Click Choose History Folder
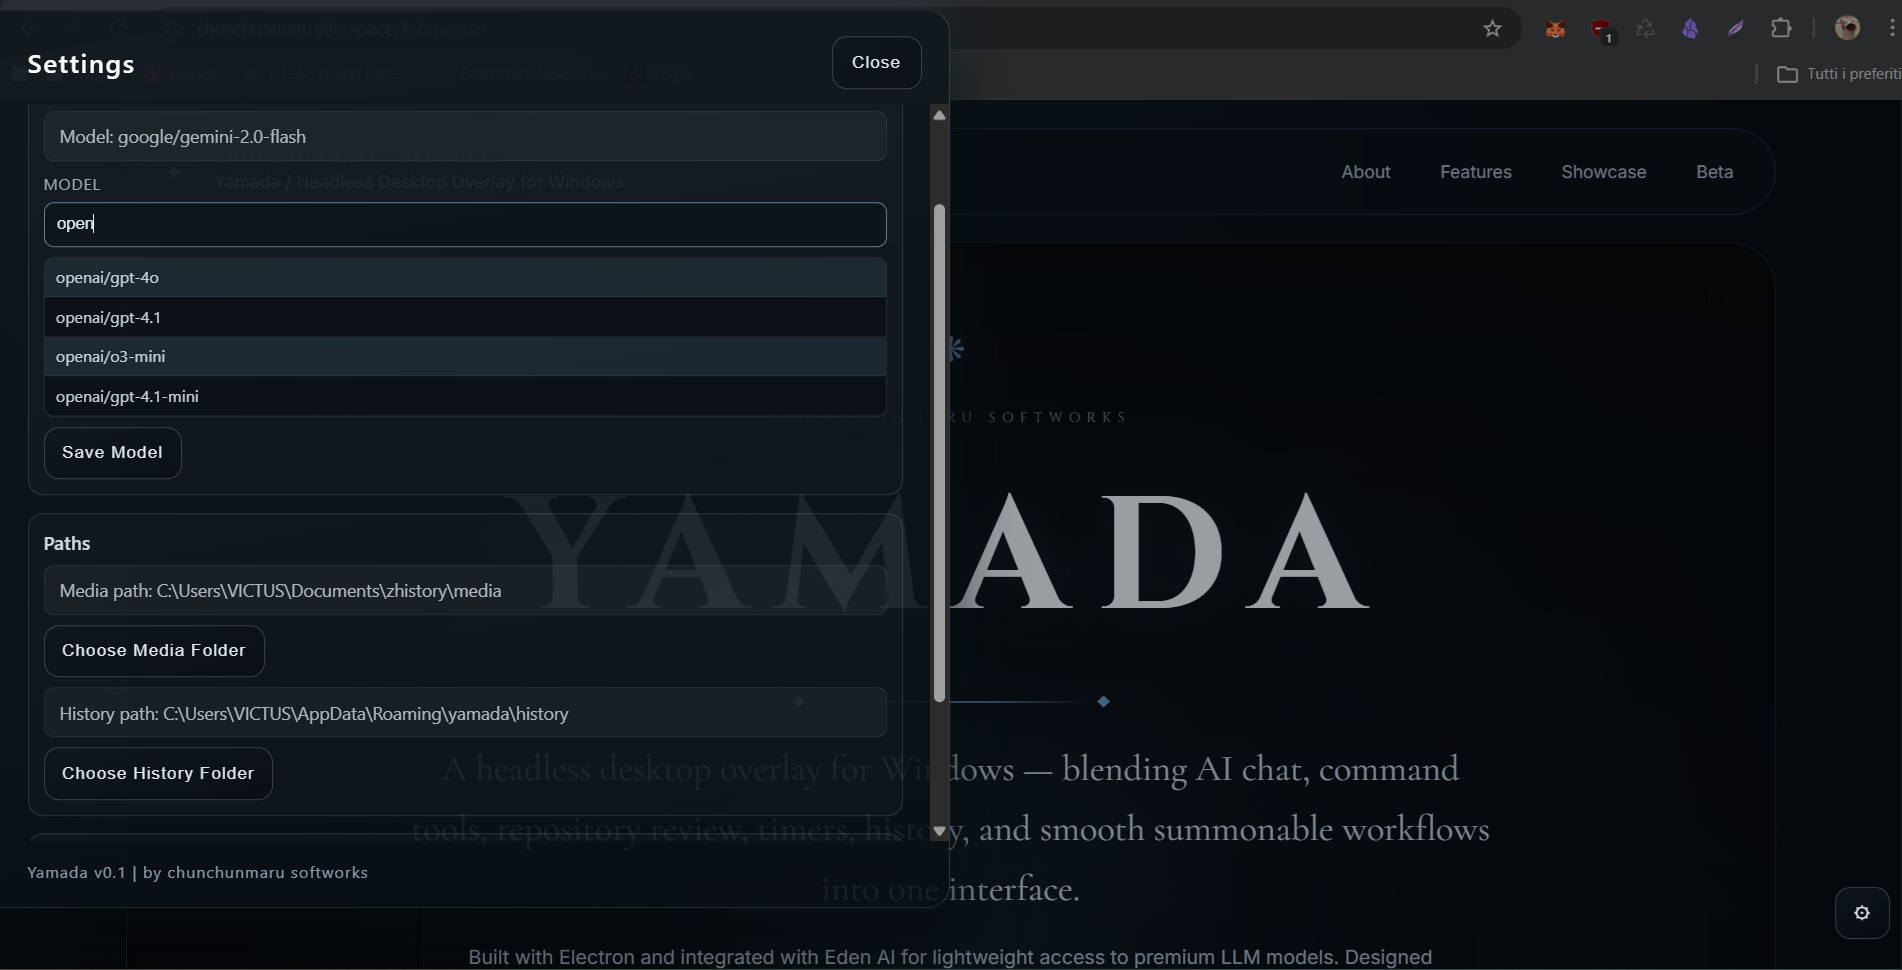Screen dimensions: 1902x970 (158, 774)
